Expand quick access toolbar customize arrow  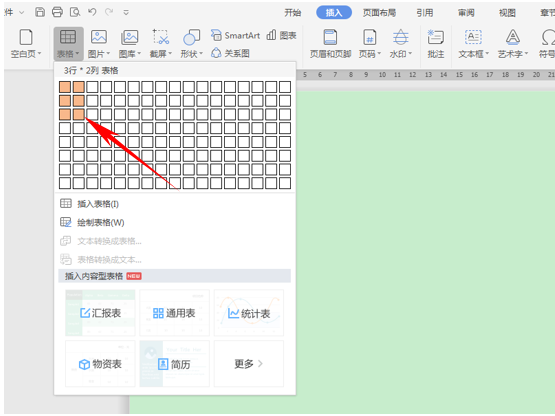(126, 12)
